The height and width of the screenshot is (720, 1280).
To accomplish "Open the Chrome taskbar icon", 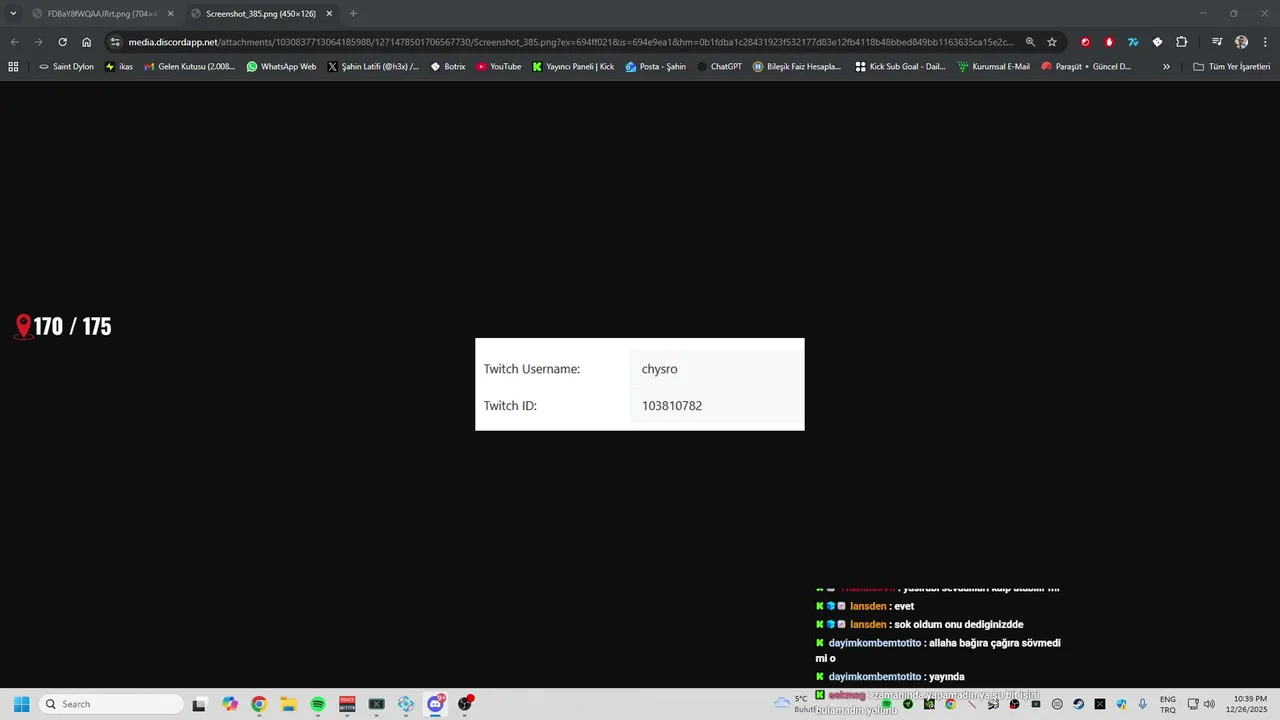I will tap(259, 704).
